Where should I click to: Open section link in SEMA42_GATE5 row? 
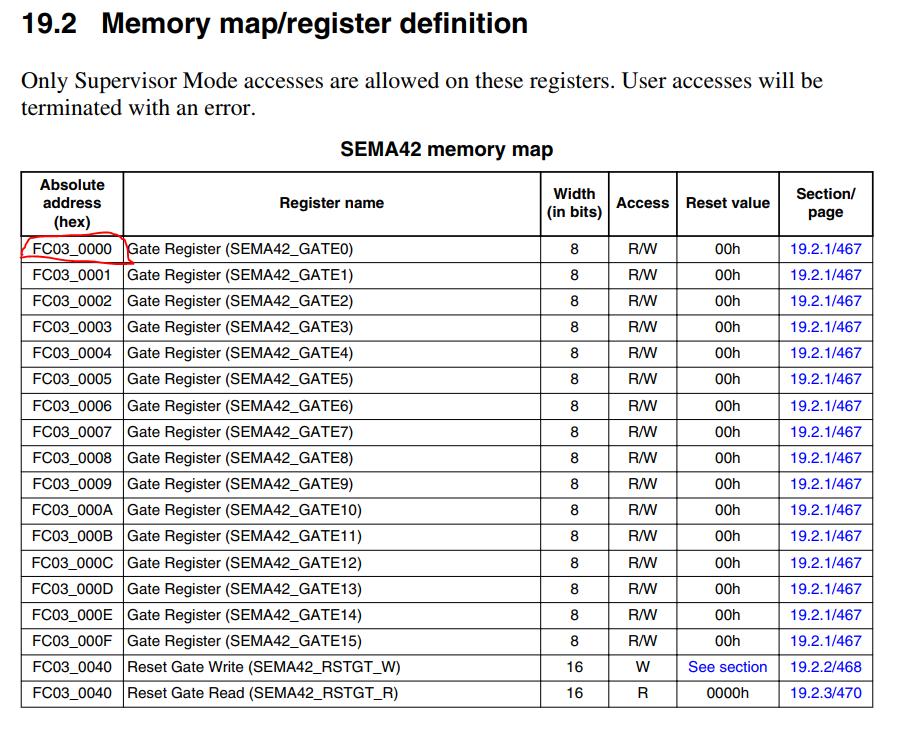click(825, 379)
